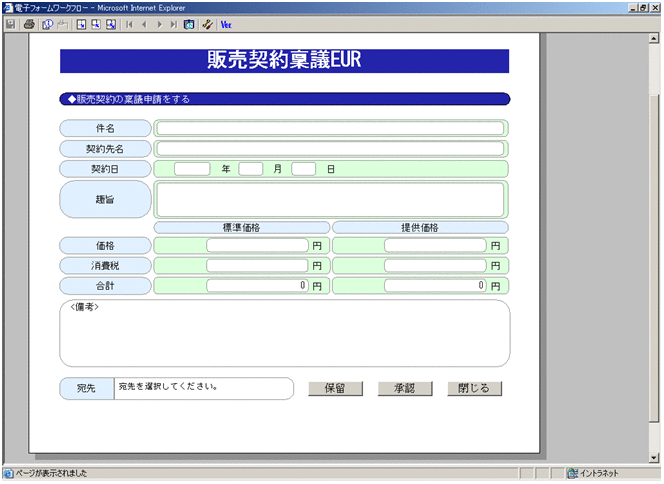Open the 宛先 recipient selection field

203,388
